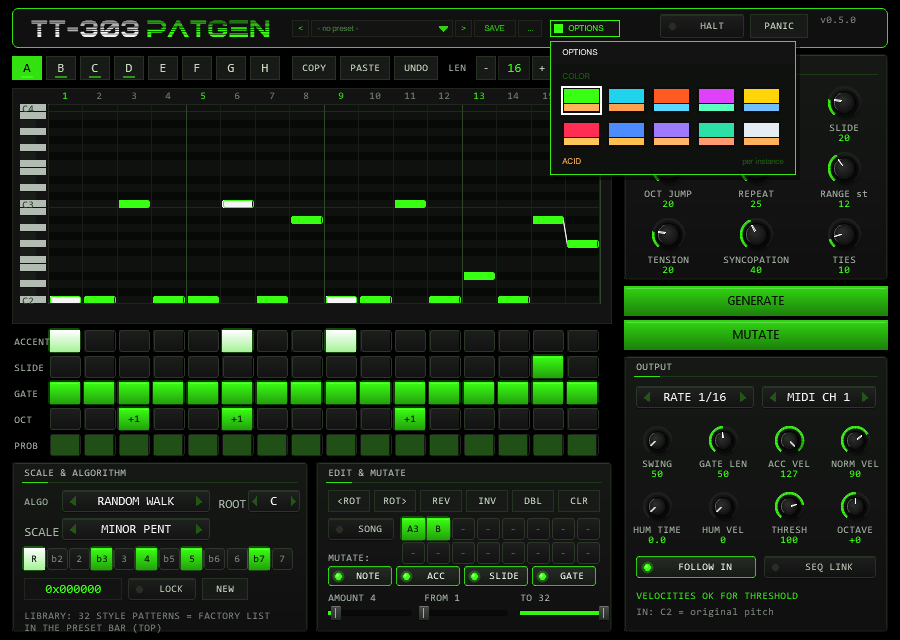Choose the white and orange color theme
This screenshot has height=640, width=900.
(762, 134)
